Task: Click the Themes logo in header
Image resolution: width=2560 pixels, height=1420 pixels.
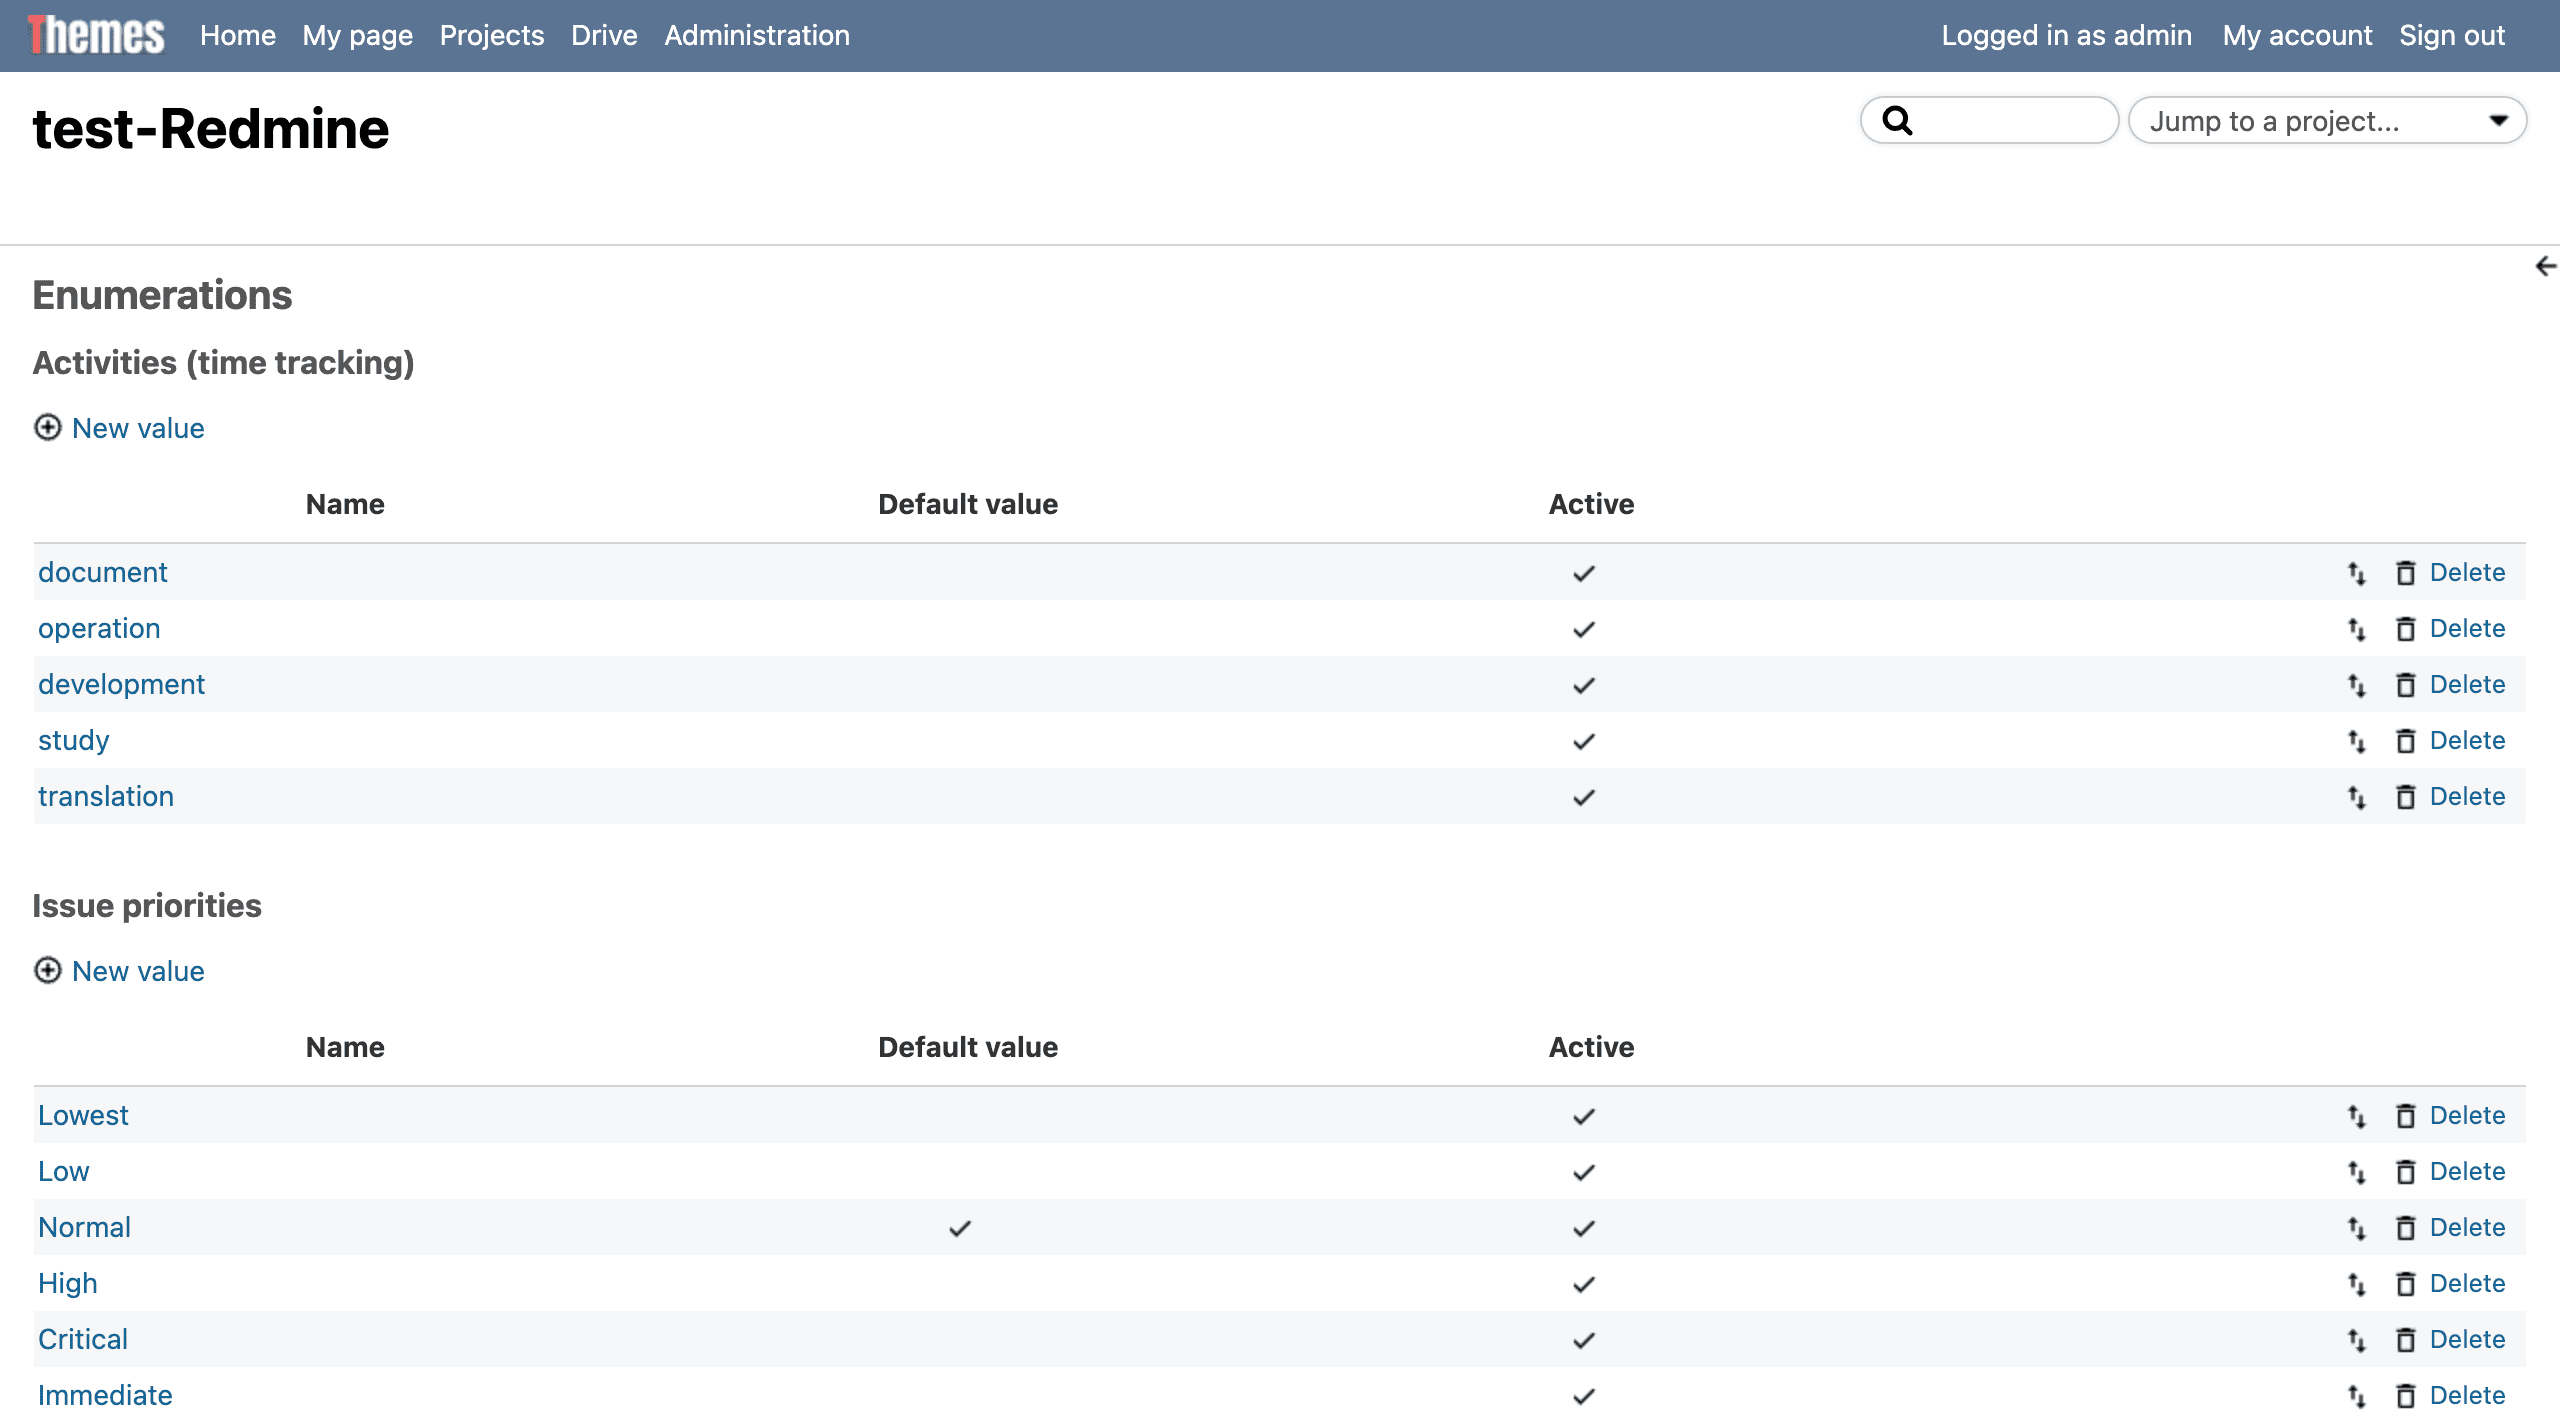Action: click(x=97, y=35)
